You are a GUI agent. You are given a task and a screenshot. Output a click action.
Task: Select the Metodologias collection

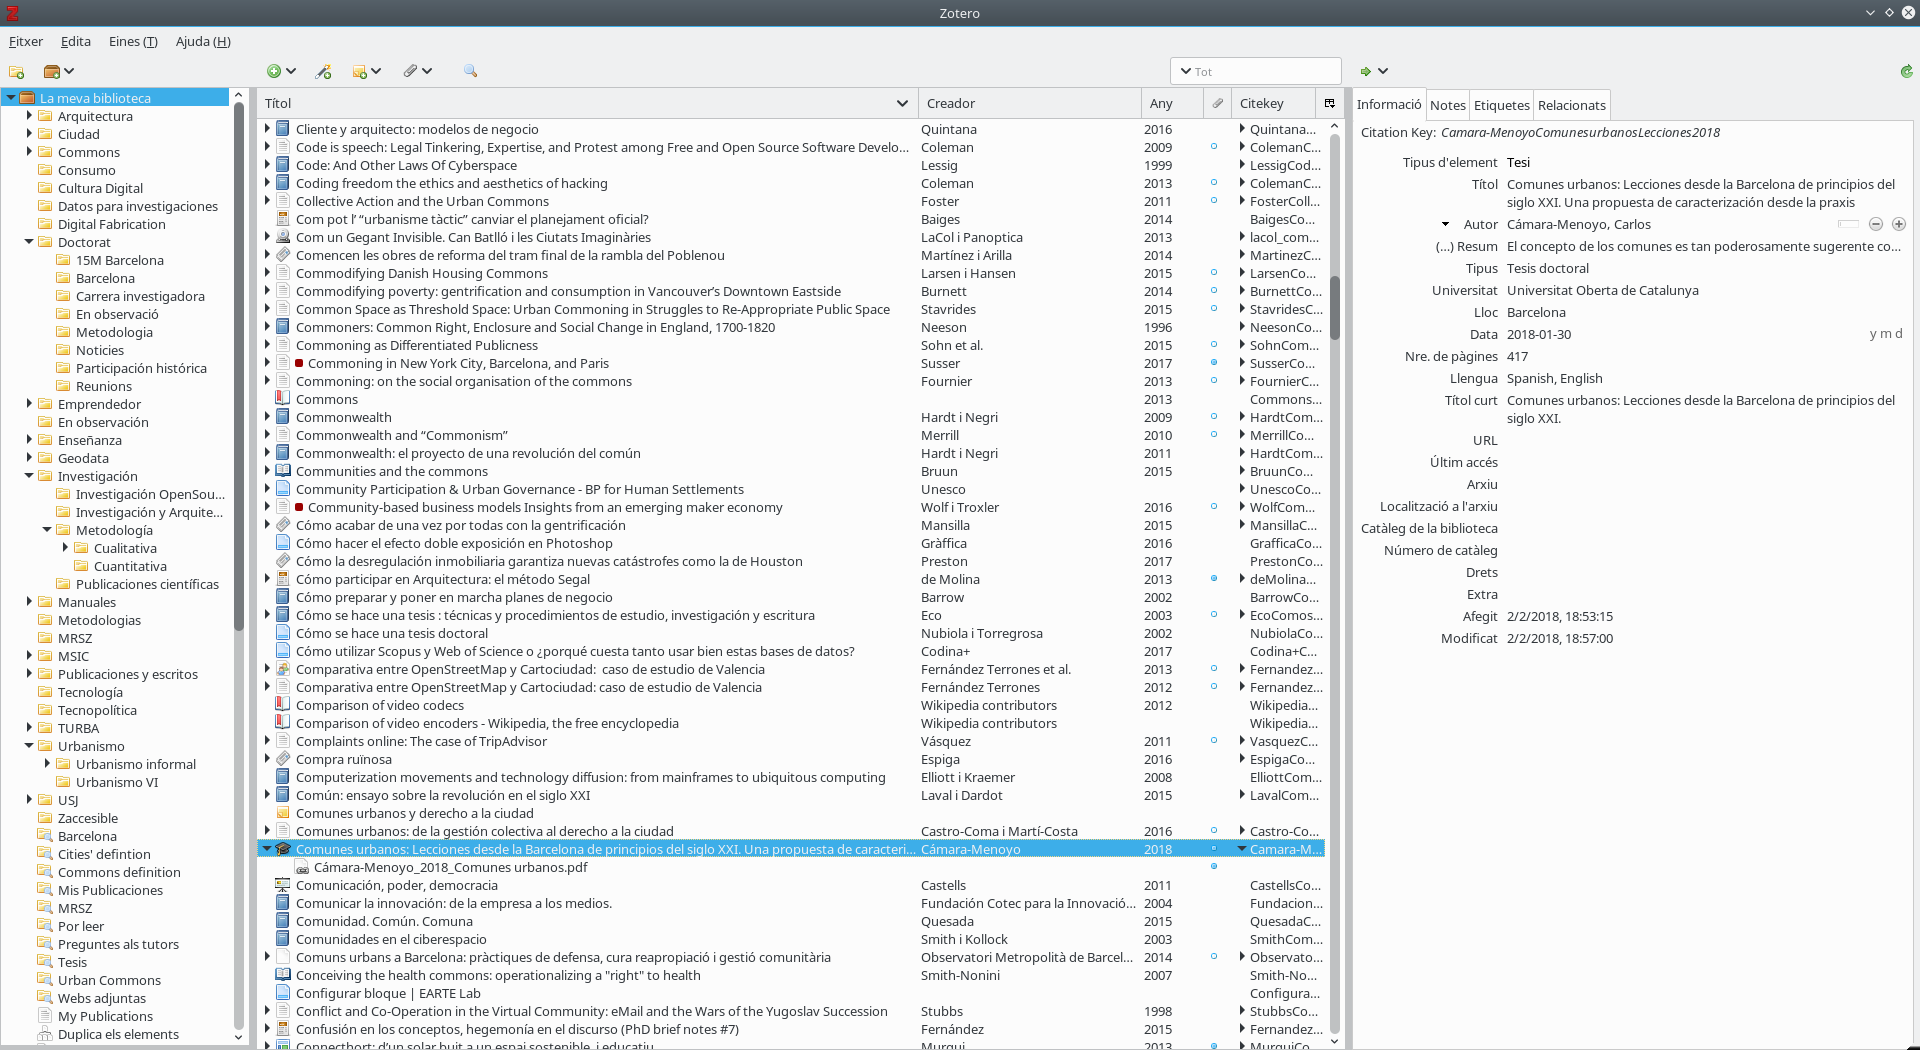click(x=99, y=620)
